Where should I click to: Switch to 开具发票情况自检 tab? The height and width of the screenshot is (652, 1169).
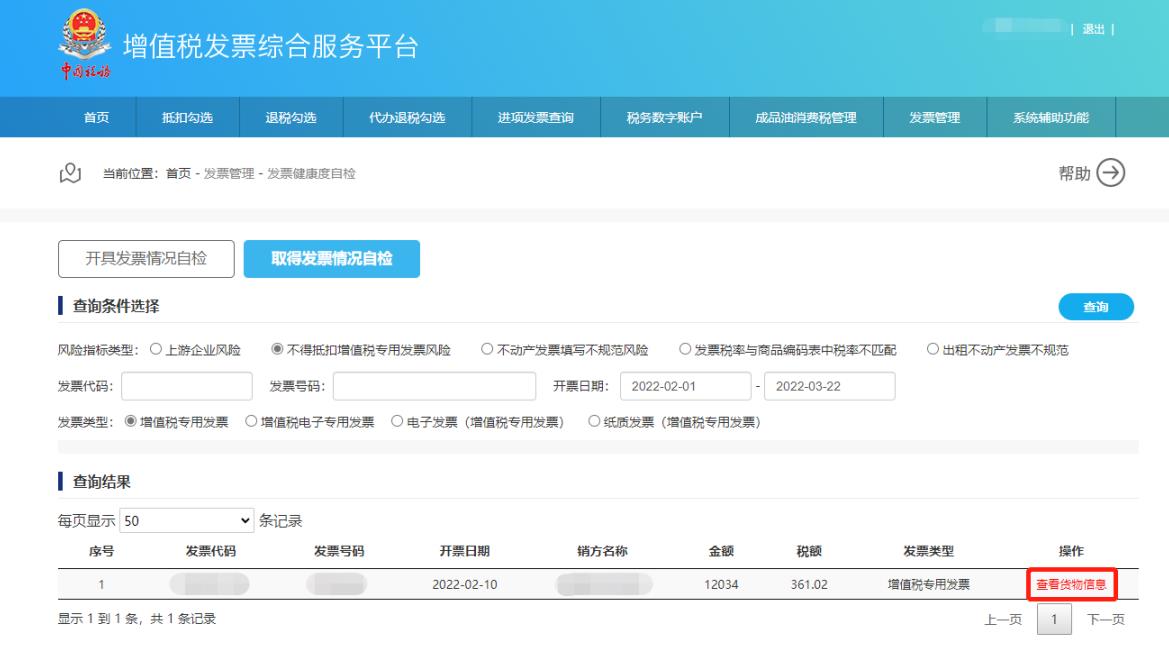tap(146, 258)
